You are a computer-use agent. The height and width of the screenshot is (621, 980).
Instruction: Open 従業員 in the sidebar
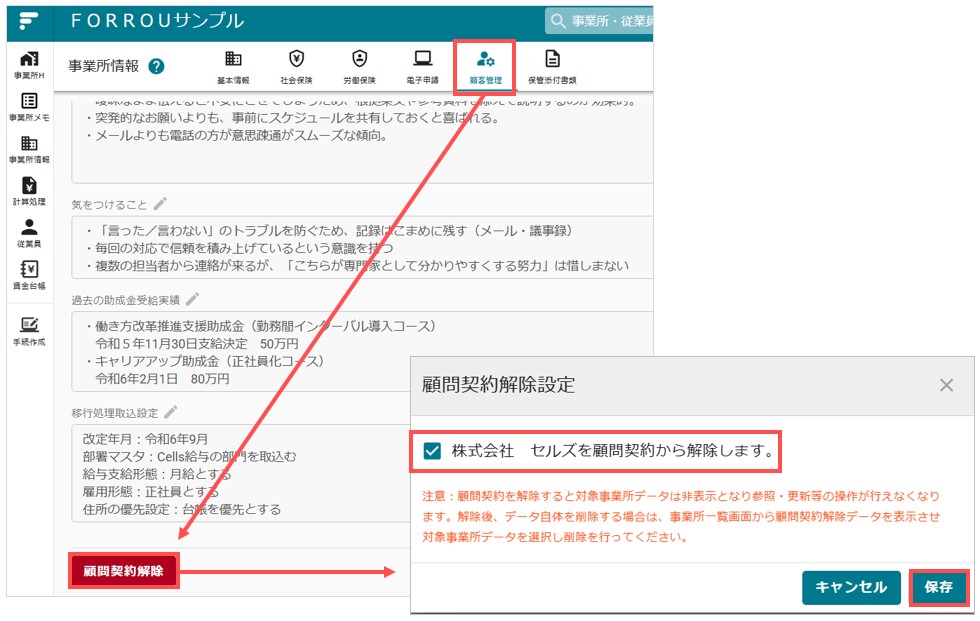coord(29,233)
